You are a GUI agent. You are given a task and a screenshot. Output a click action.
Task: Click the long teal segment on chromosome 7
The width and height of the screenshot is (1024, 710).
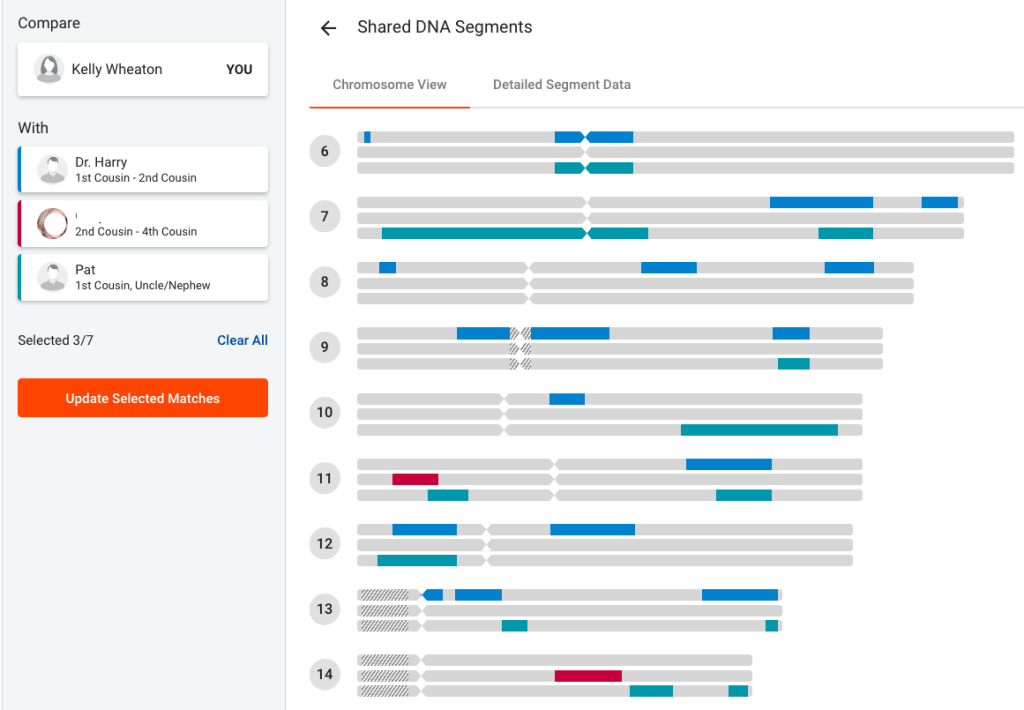tap(482, 233)
